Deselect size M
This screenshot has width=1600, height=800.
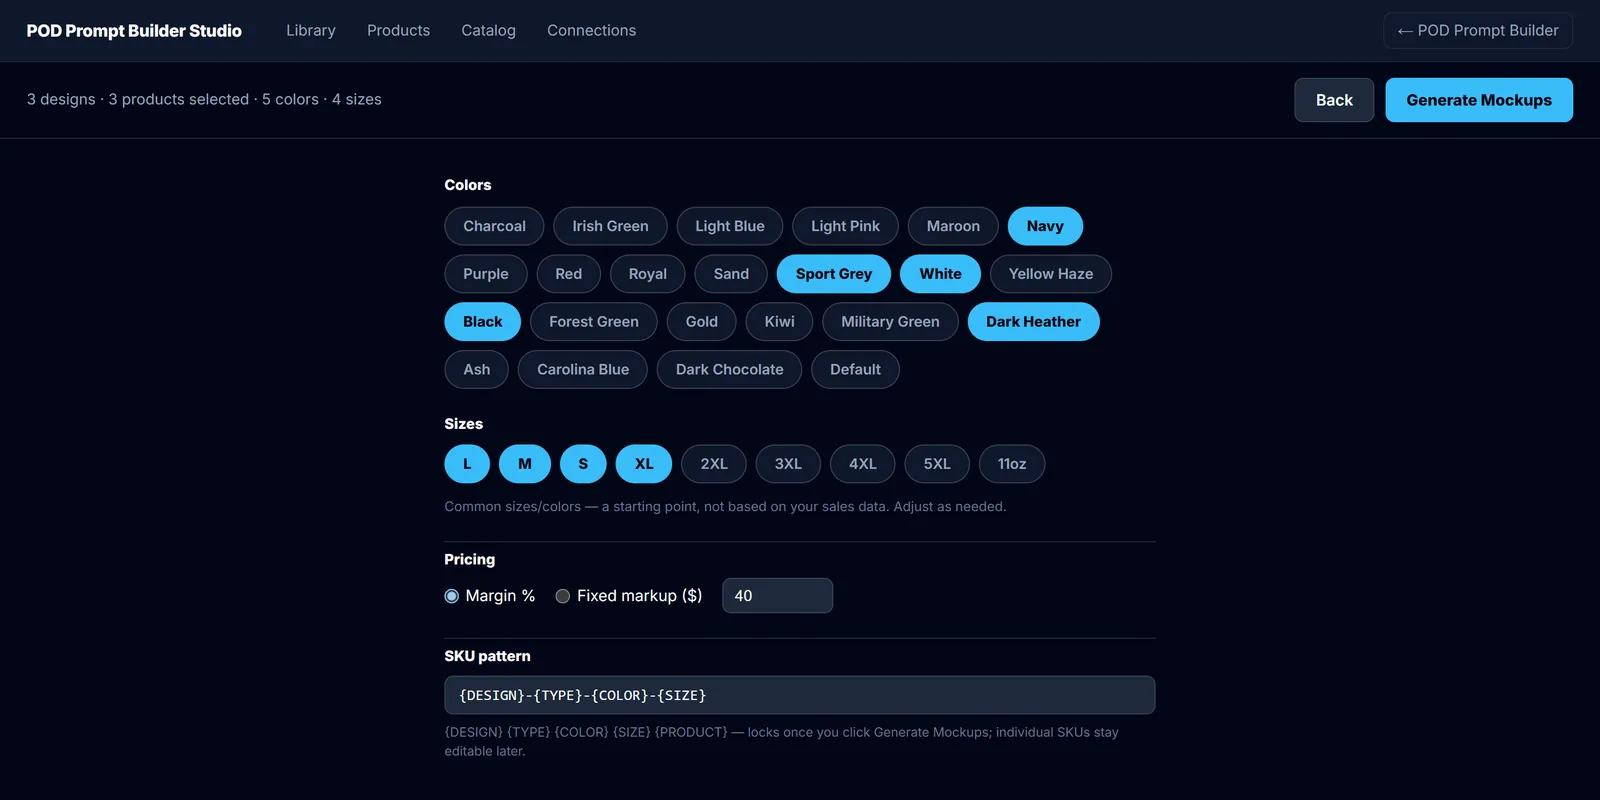[x=525, y=464]
